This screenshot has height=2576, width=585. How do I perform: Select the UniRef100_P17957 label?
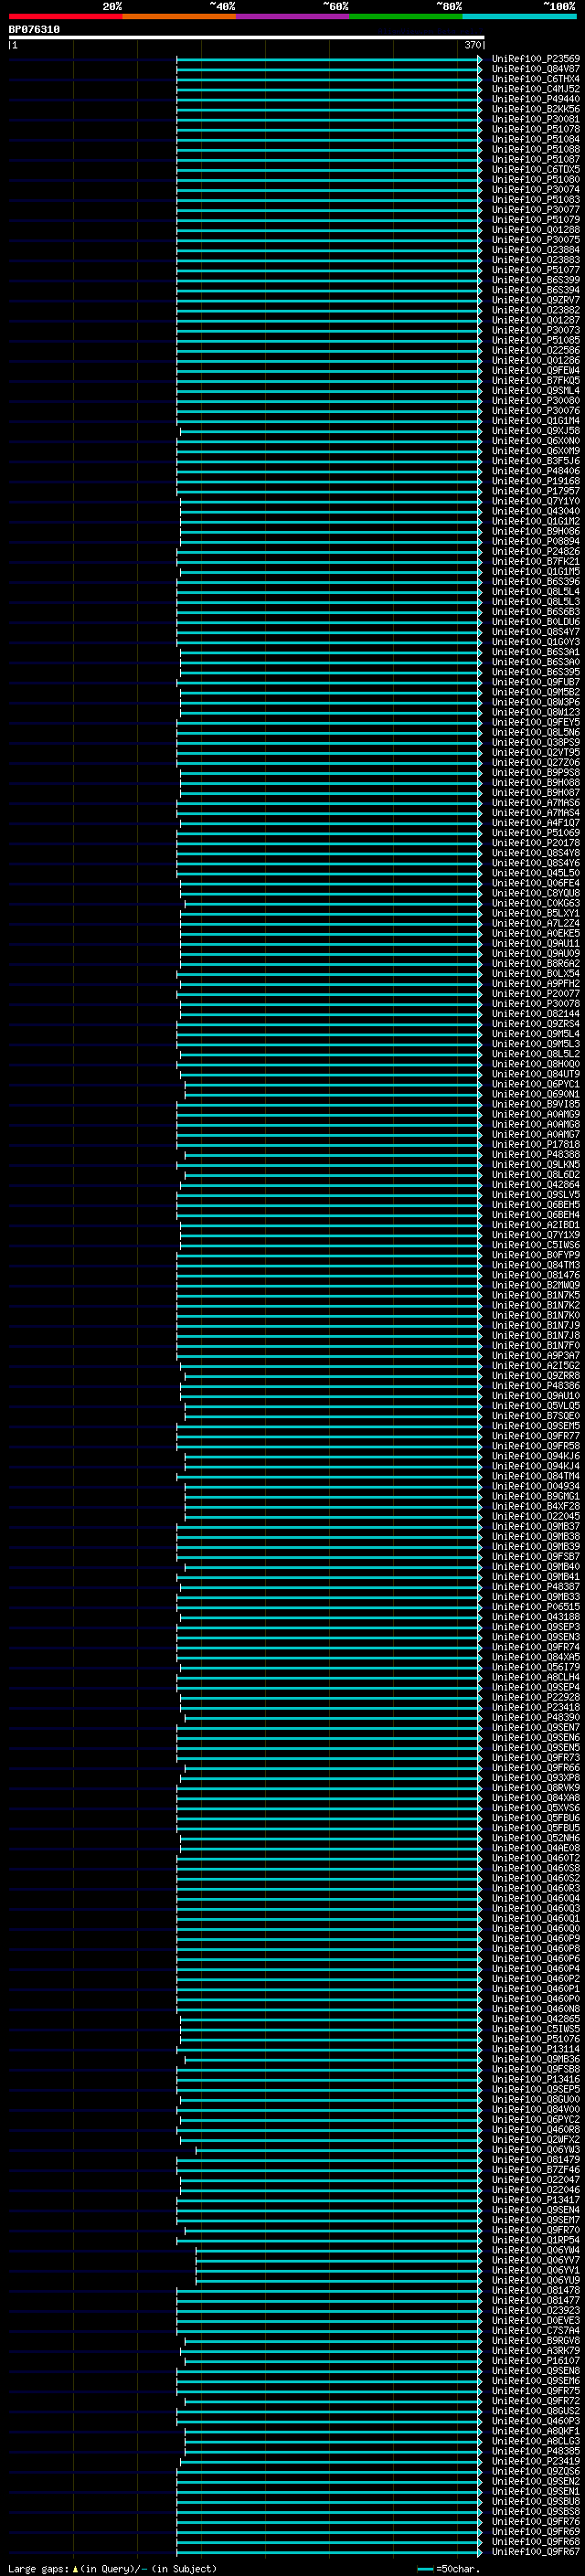[536, 491]
